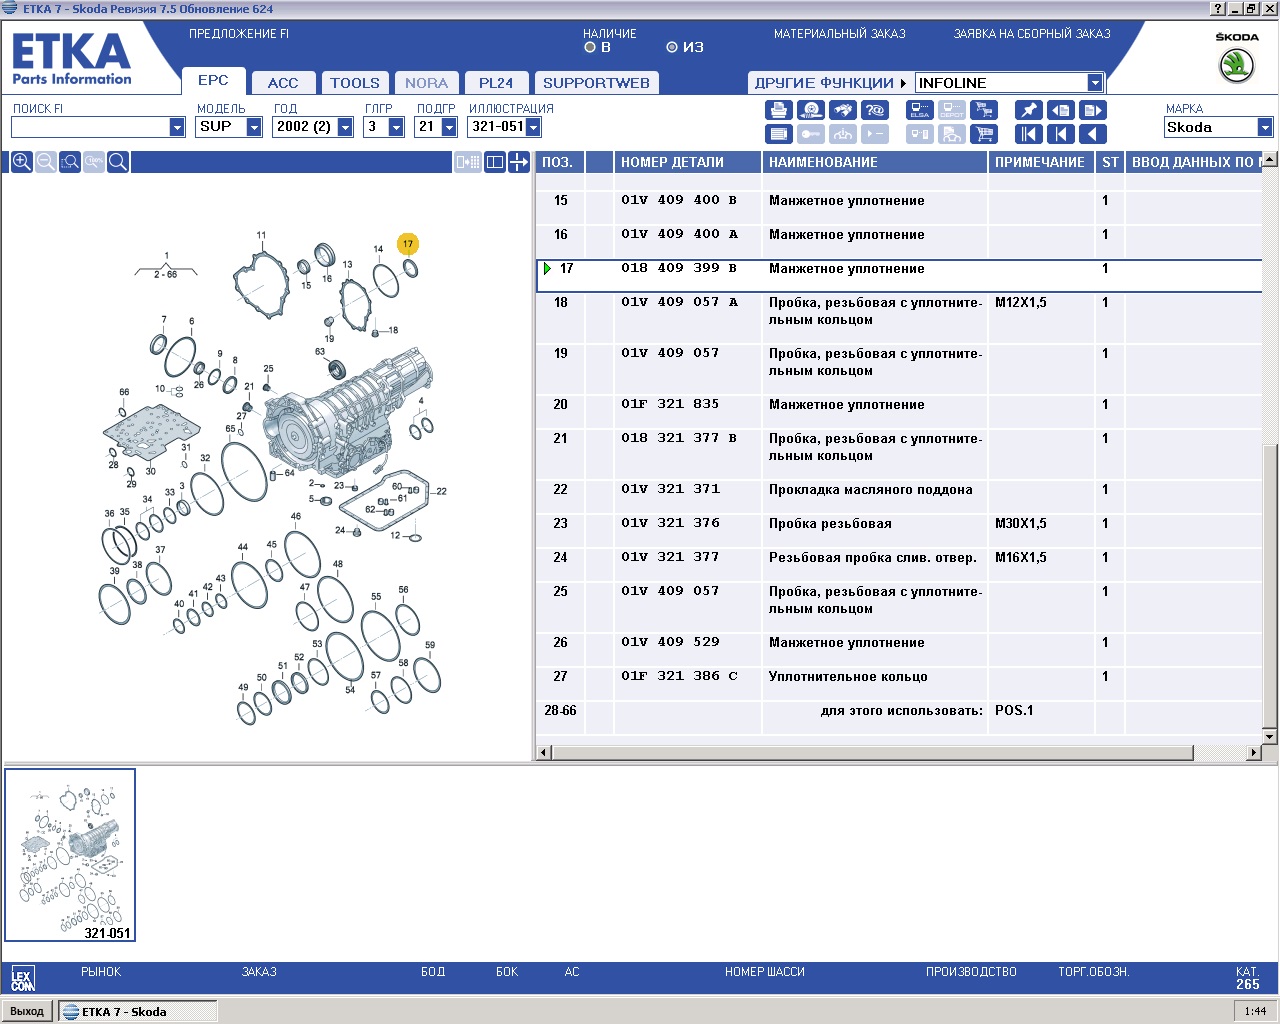Click parts list horizontal scrollbar thumb
Viewport: 1280px width, 1024px height.
pyautogui.click(x=873, y=752)
